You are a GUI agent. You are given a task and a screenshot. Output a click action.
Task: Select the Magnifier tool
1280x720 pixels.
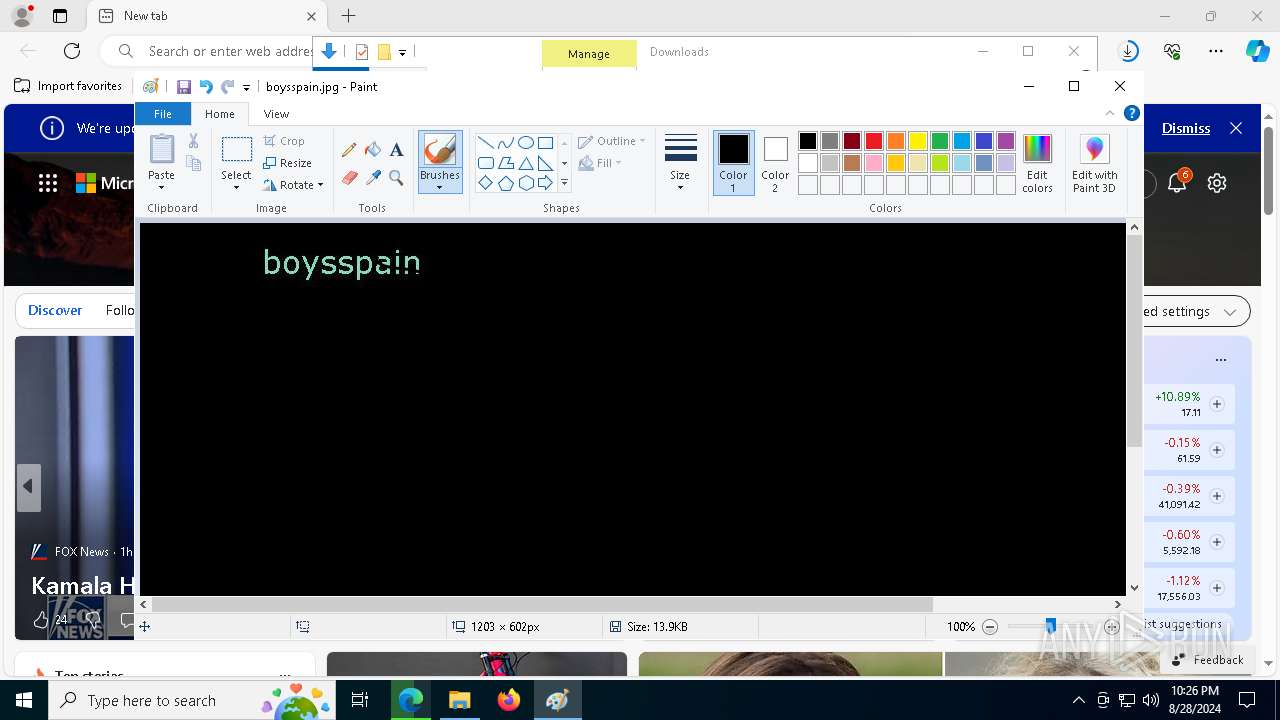396,178
